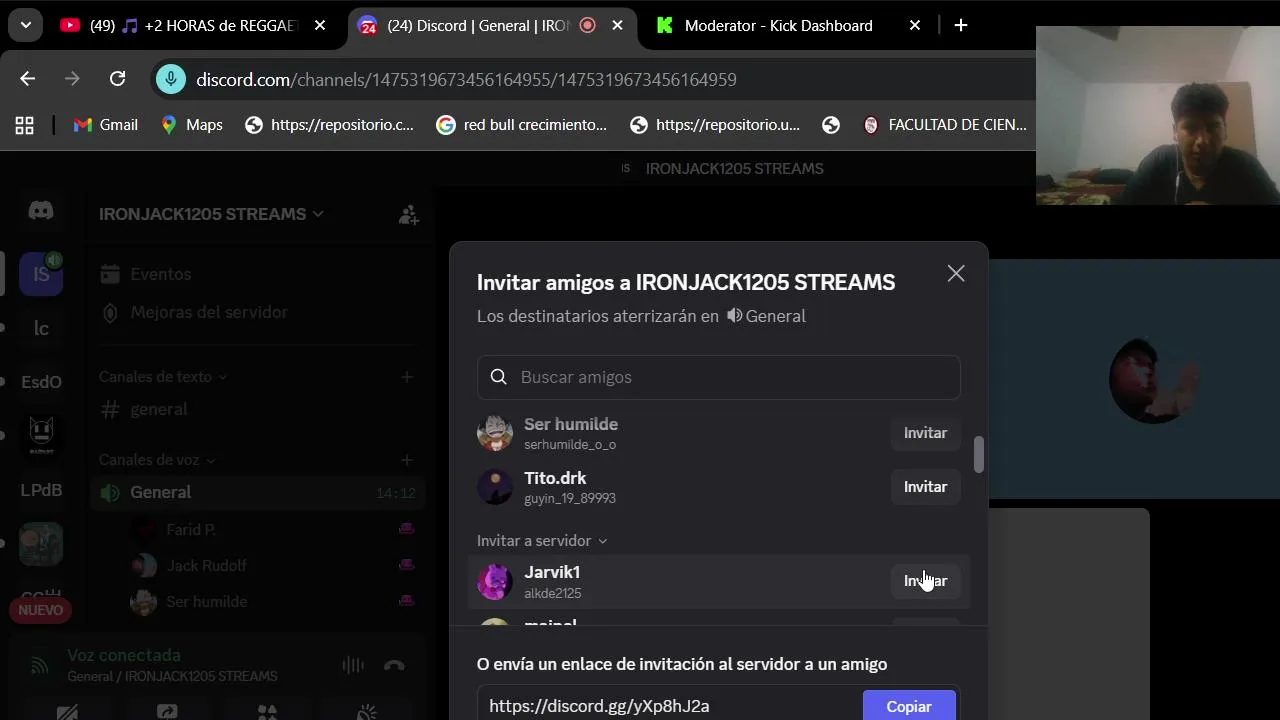Click share screen icon in voice panel
Viewport: 1280px width, 720px height.
pyautogui.click(x=167, y=712)
